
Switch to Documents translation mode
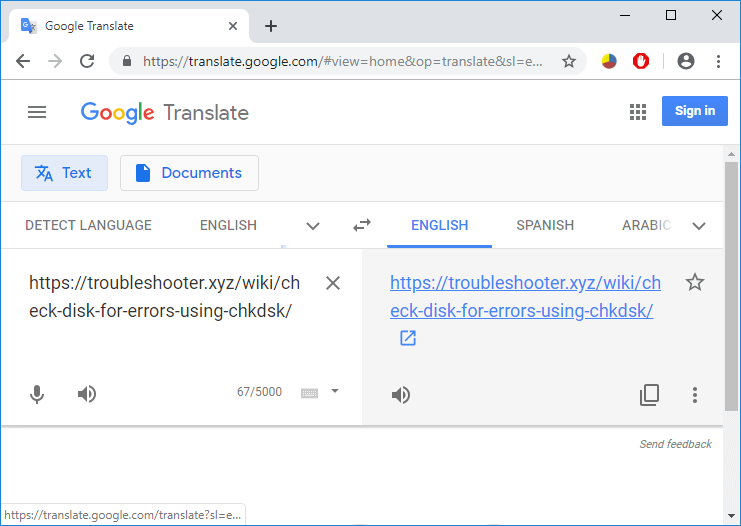189,173
